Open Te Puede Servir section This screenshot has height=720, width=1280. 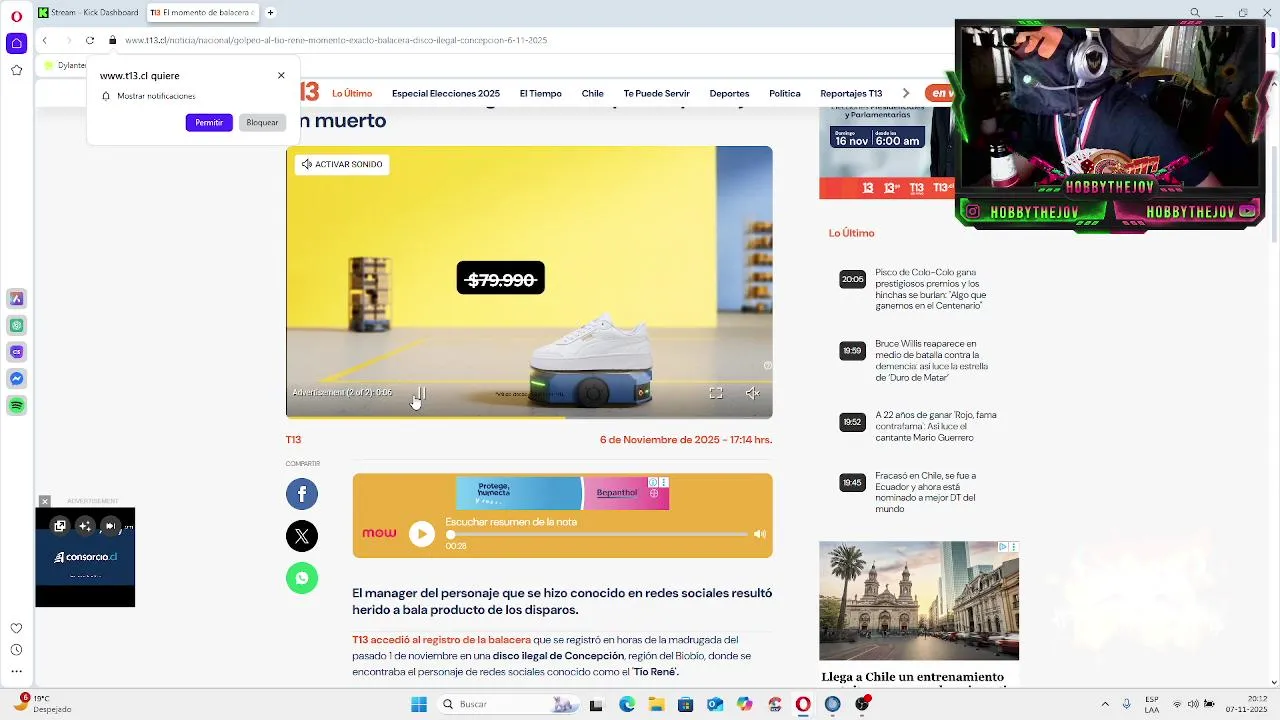click(x=657, y=93)
